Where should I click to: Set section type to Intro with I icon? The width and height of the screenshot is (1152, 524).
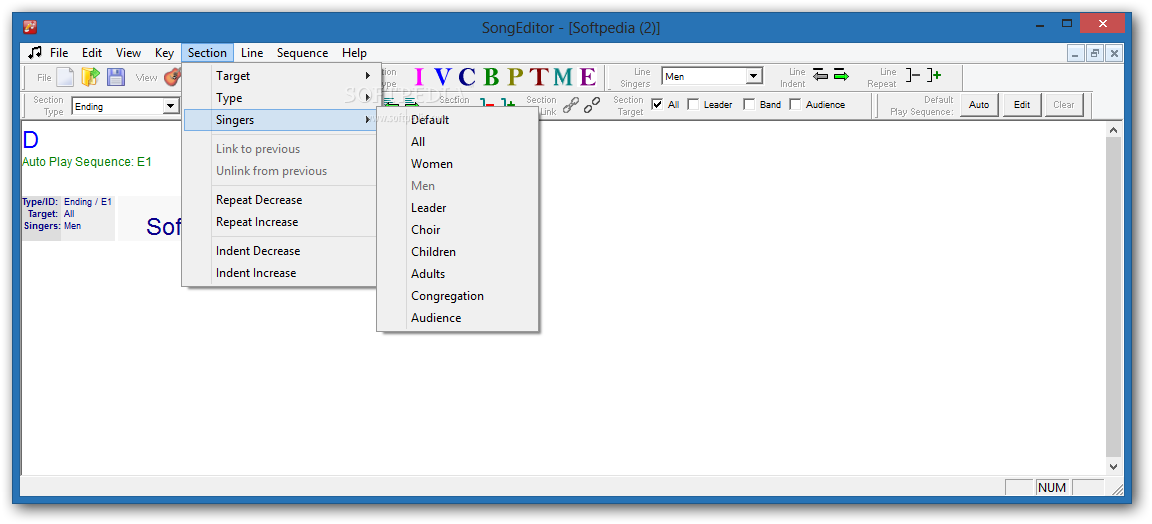[x=419, y=76]
